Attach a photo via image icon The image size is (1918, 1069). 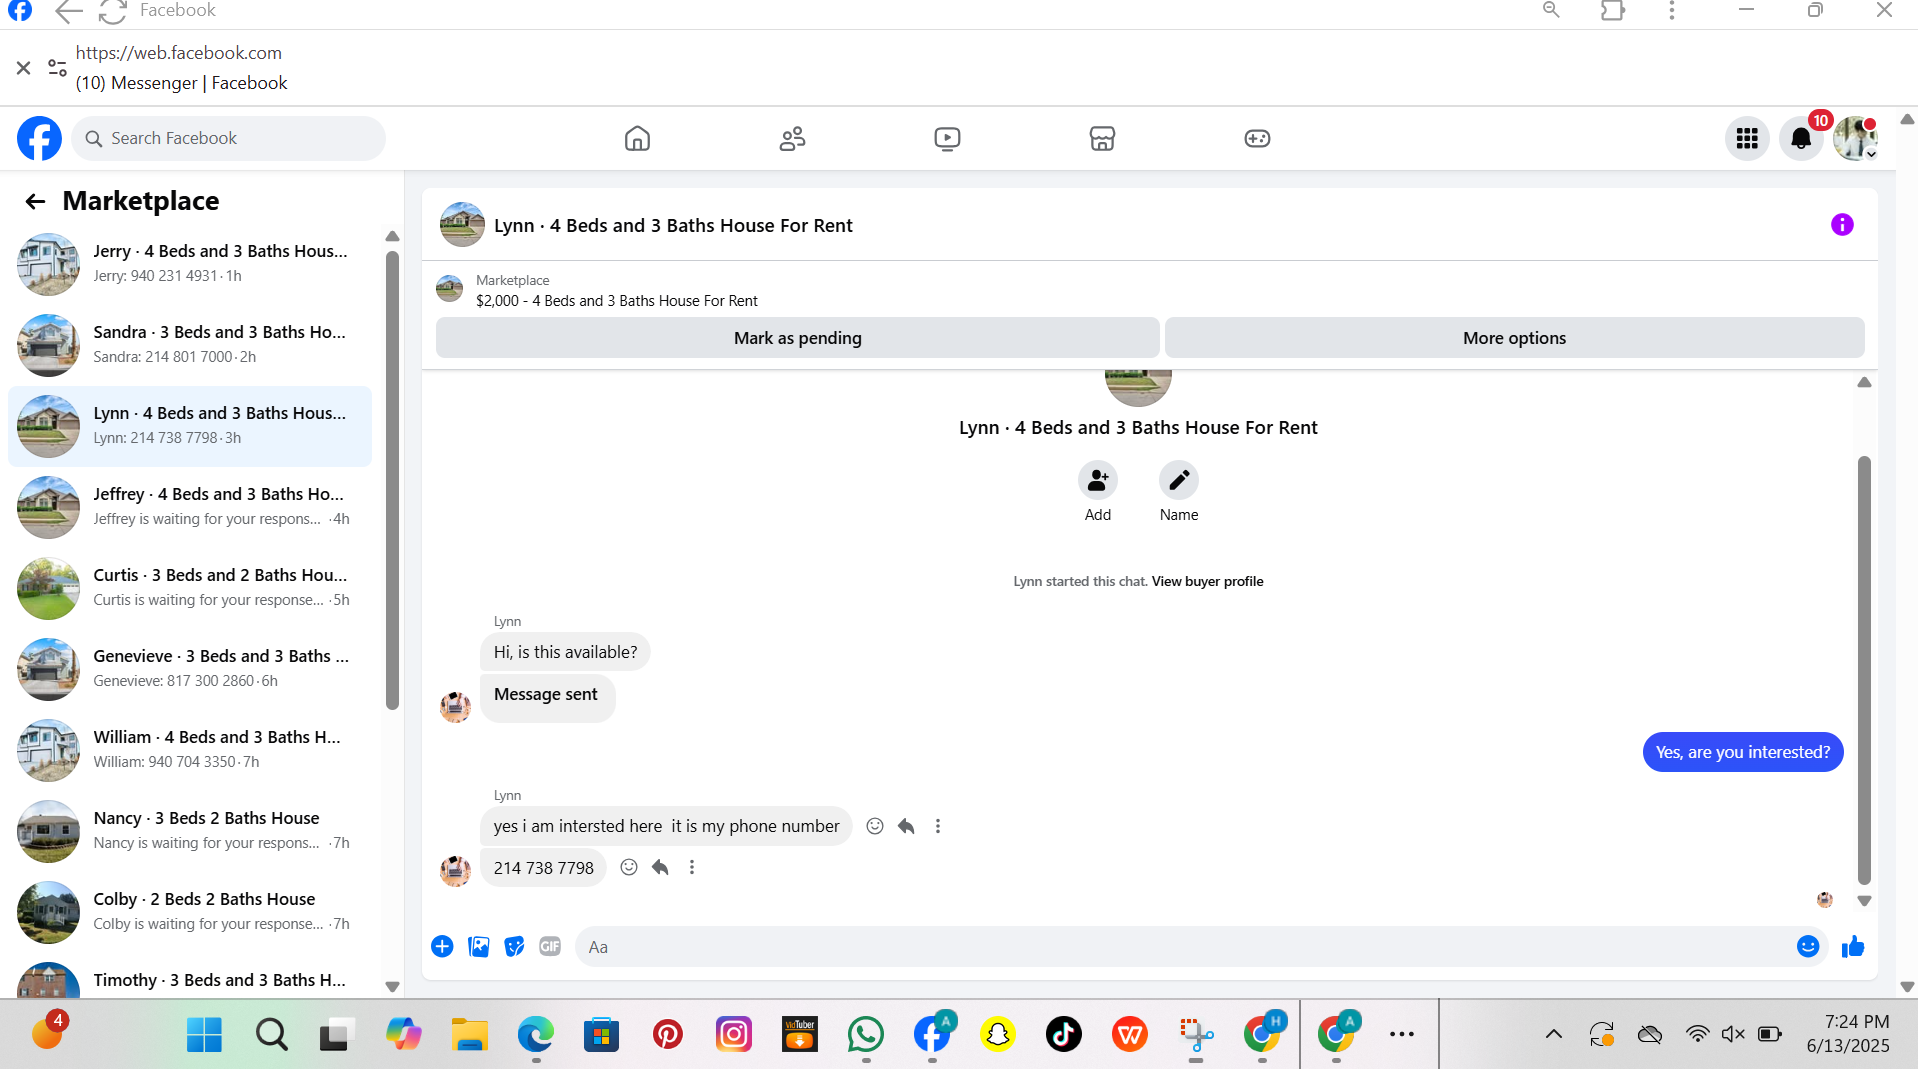(x=479, y=946)
